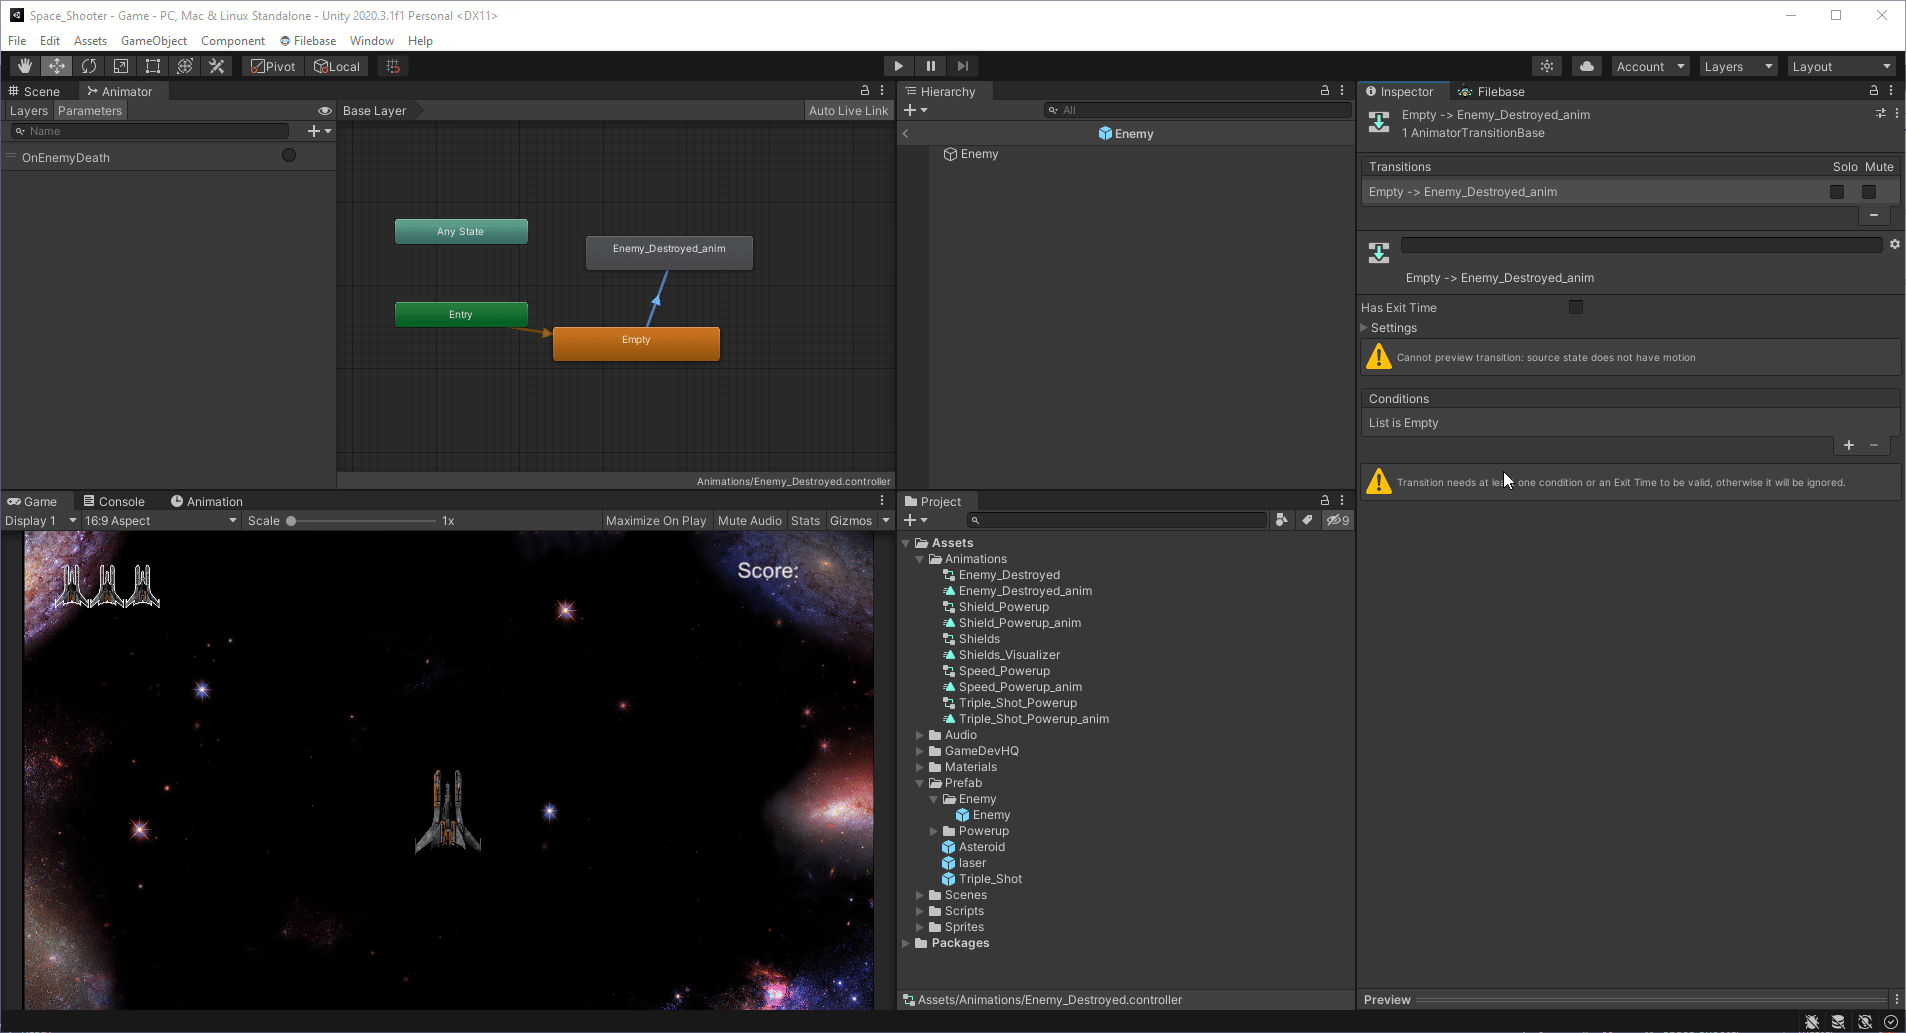This screenshot has width=1906, height=1033.
Task: Open custom editor tools
Action: pyautogui.click(x=217, y=66)
